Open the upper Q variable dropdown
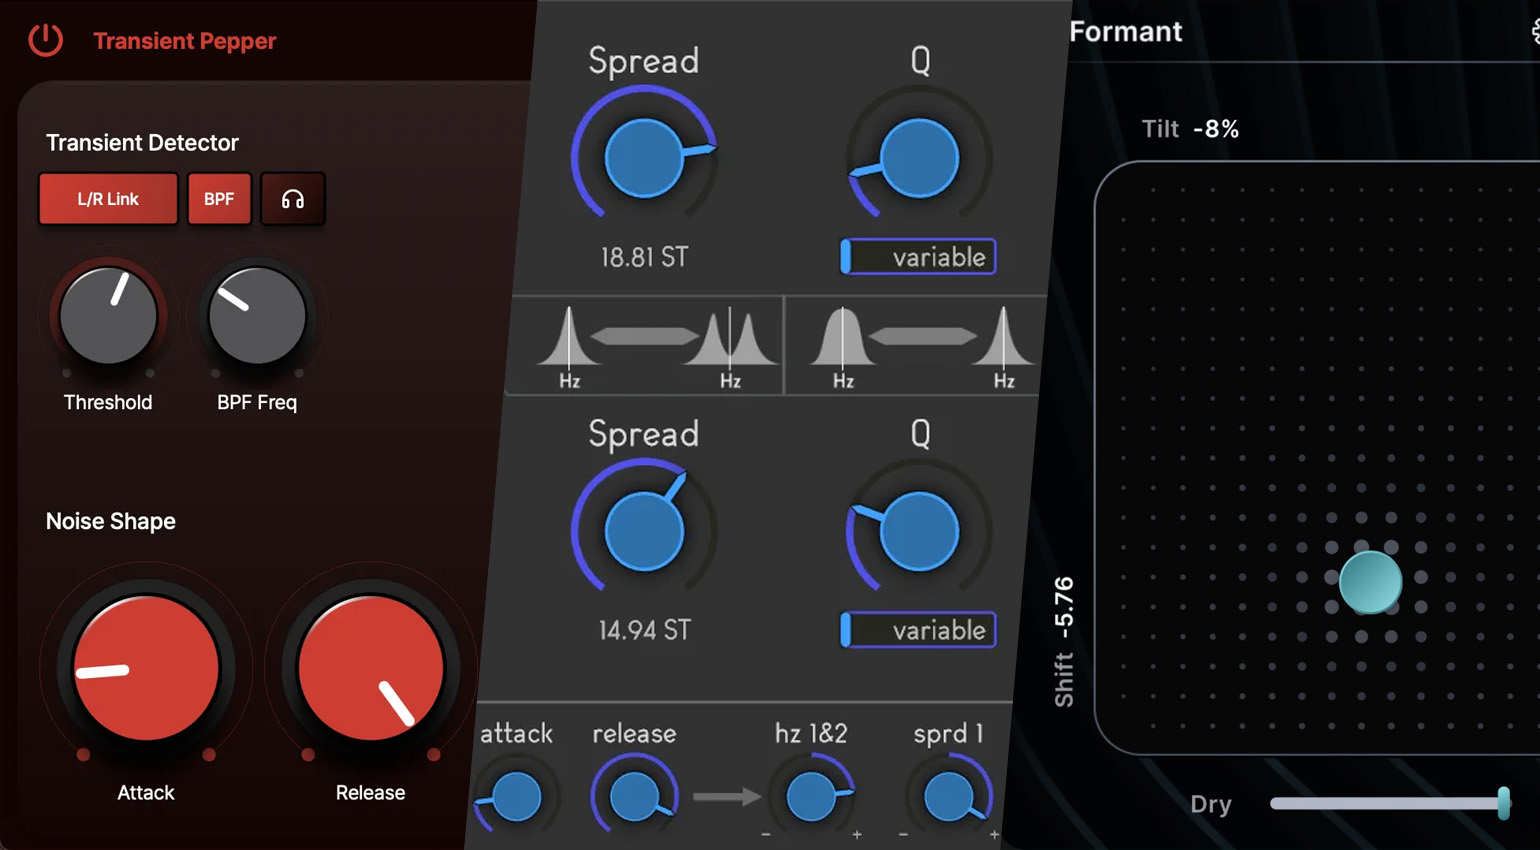The width and height of the screenshot is (1540, 850). [x=918, y=257]
